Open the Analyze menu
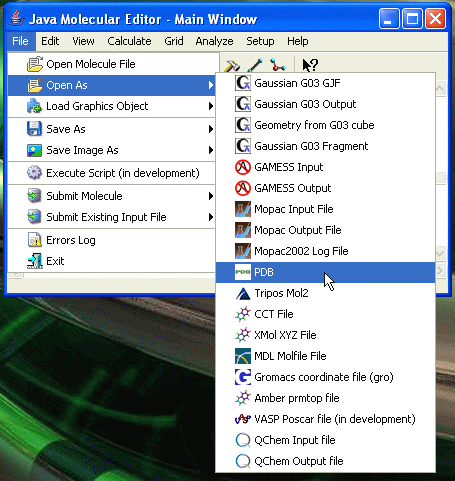This screenshot has width=455, height=481. pyautogui.click(x=214, y=41)
